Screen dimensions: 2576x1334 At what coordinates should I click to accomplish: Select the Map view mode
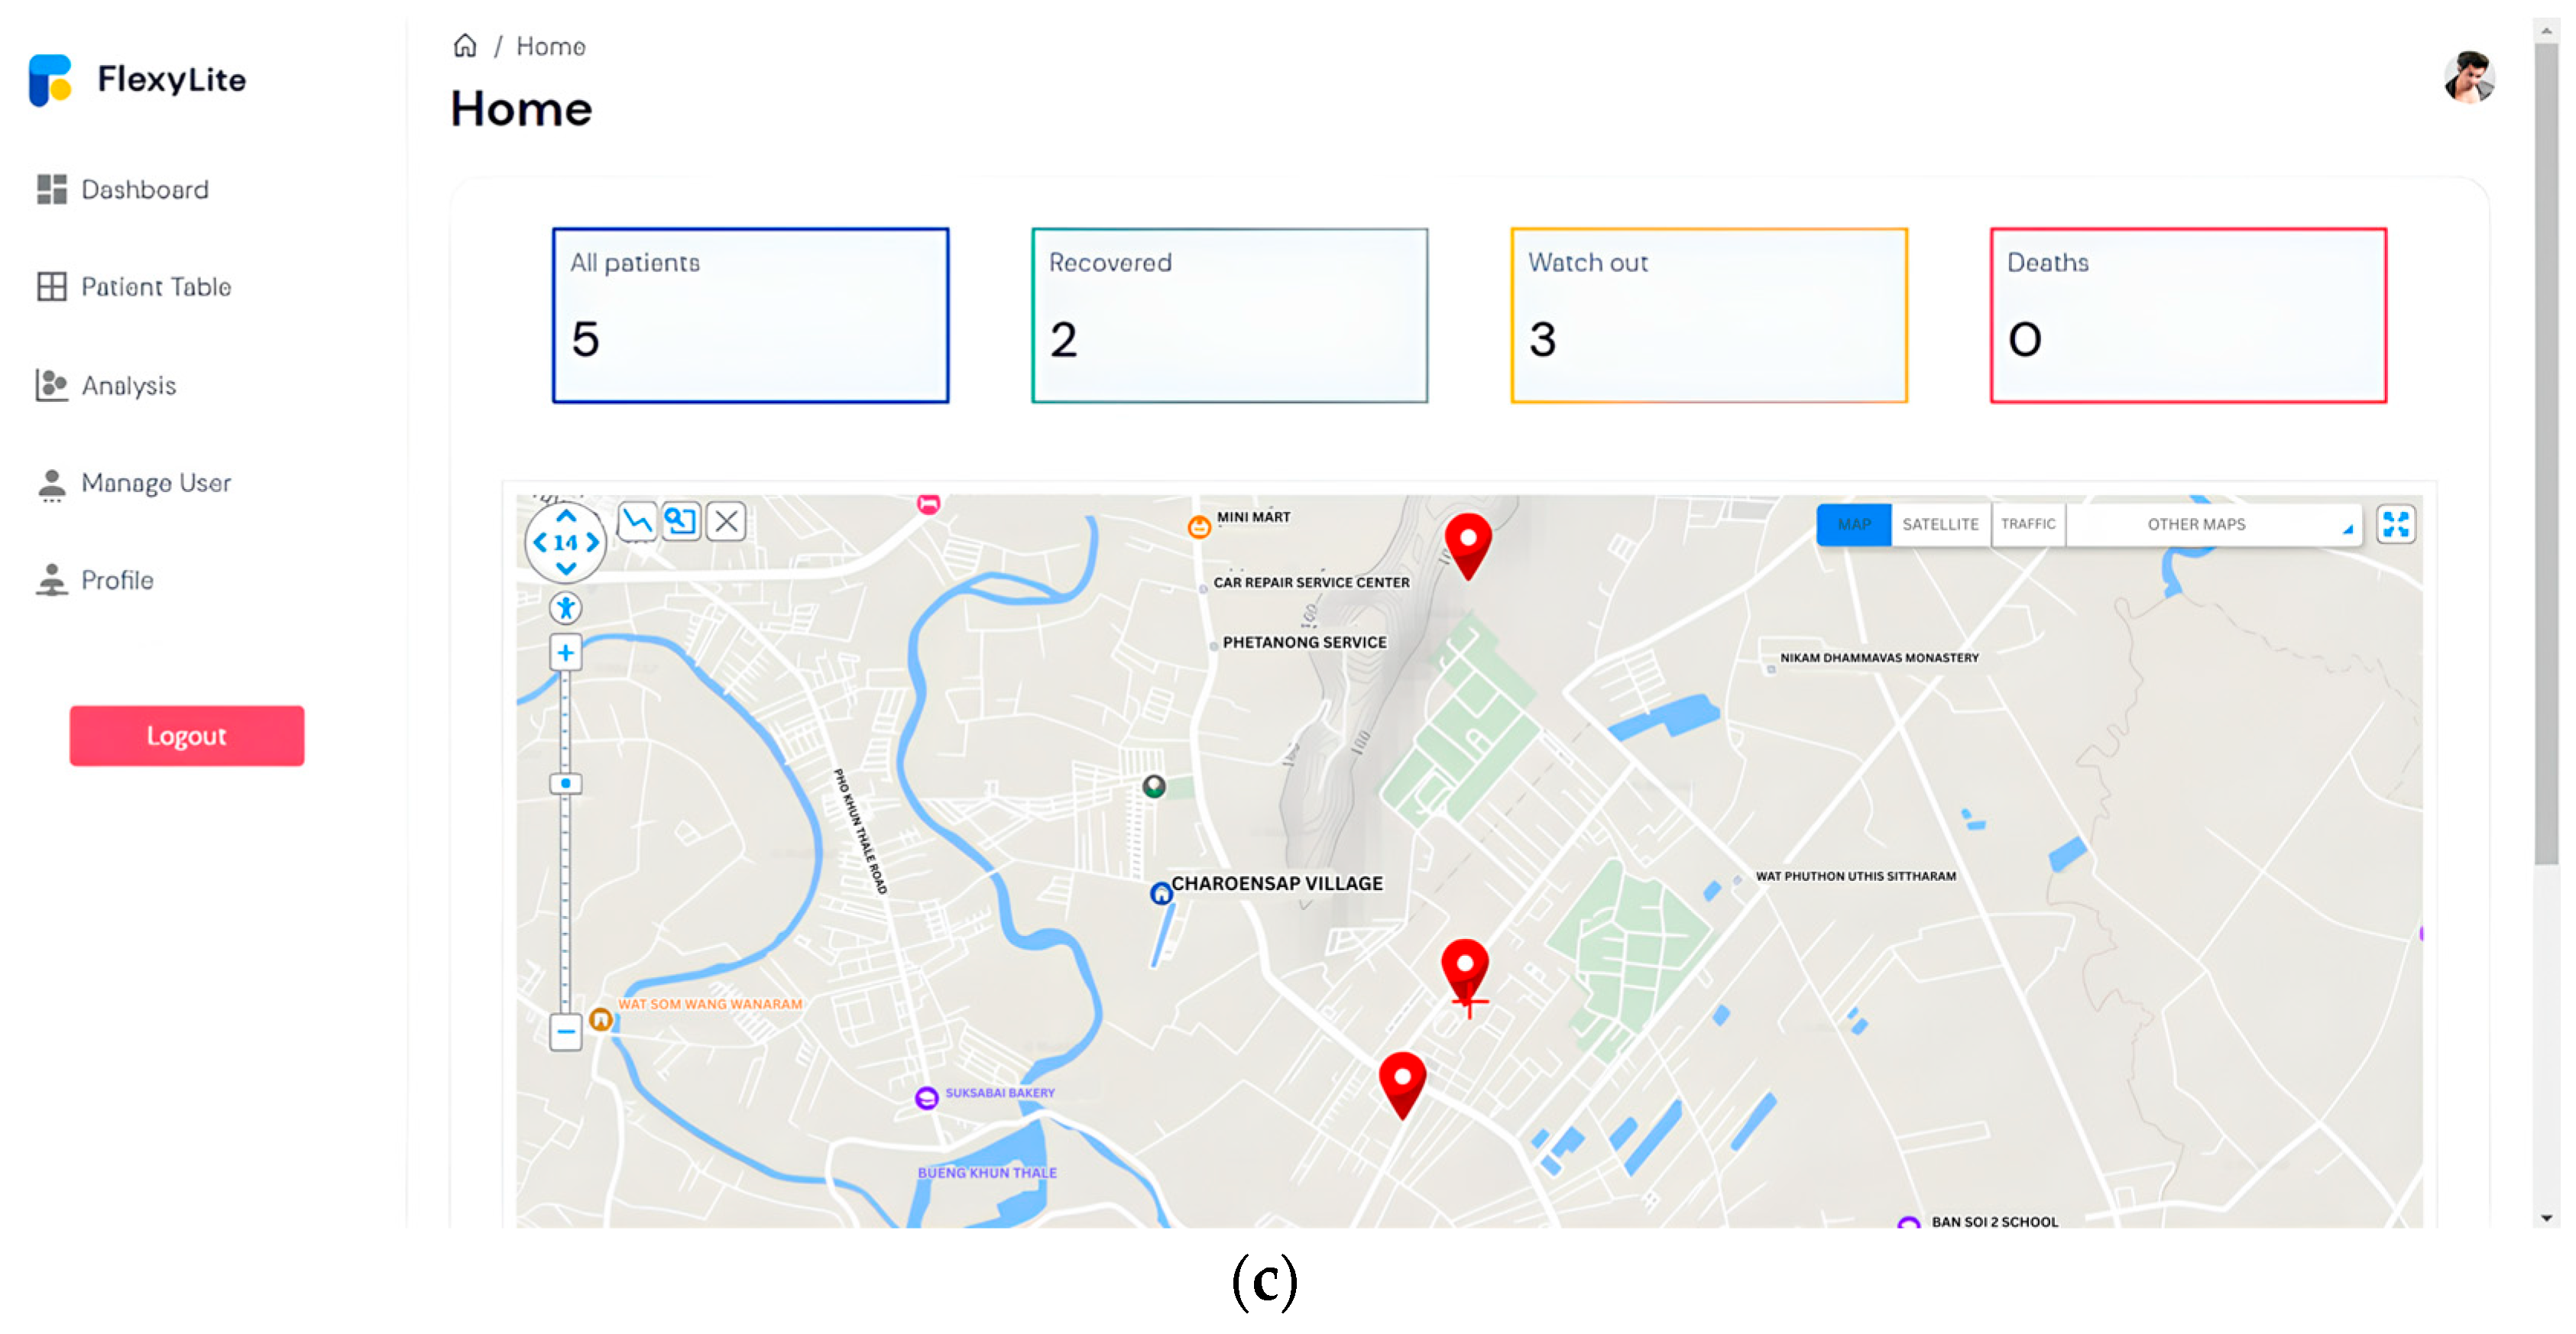[x=1853, y=524]
